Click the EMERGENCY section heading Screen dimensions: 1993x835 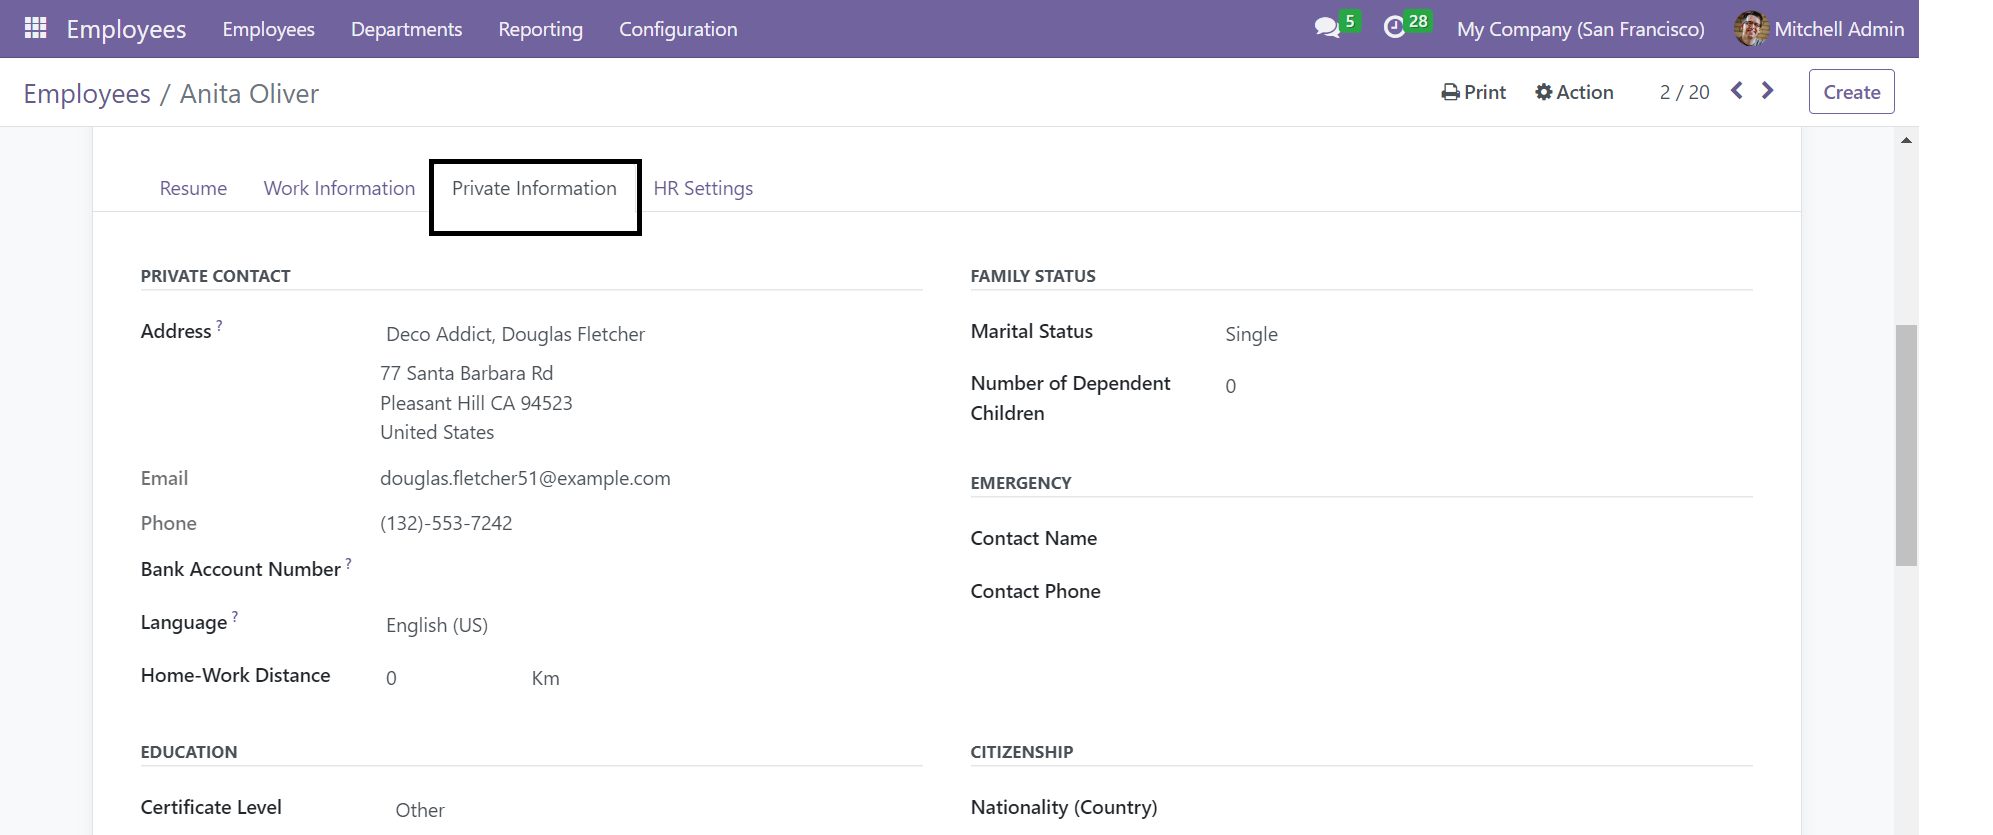[x=1021, y=483]
